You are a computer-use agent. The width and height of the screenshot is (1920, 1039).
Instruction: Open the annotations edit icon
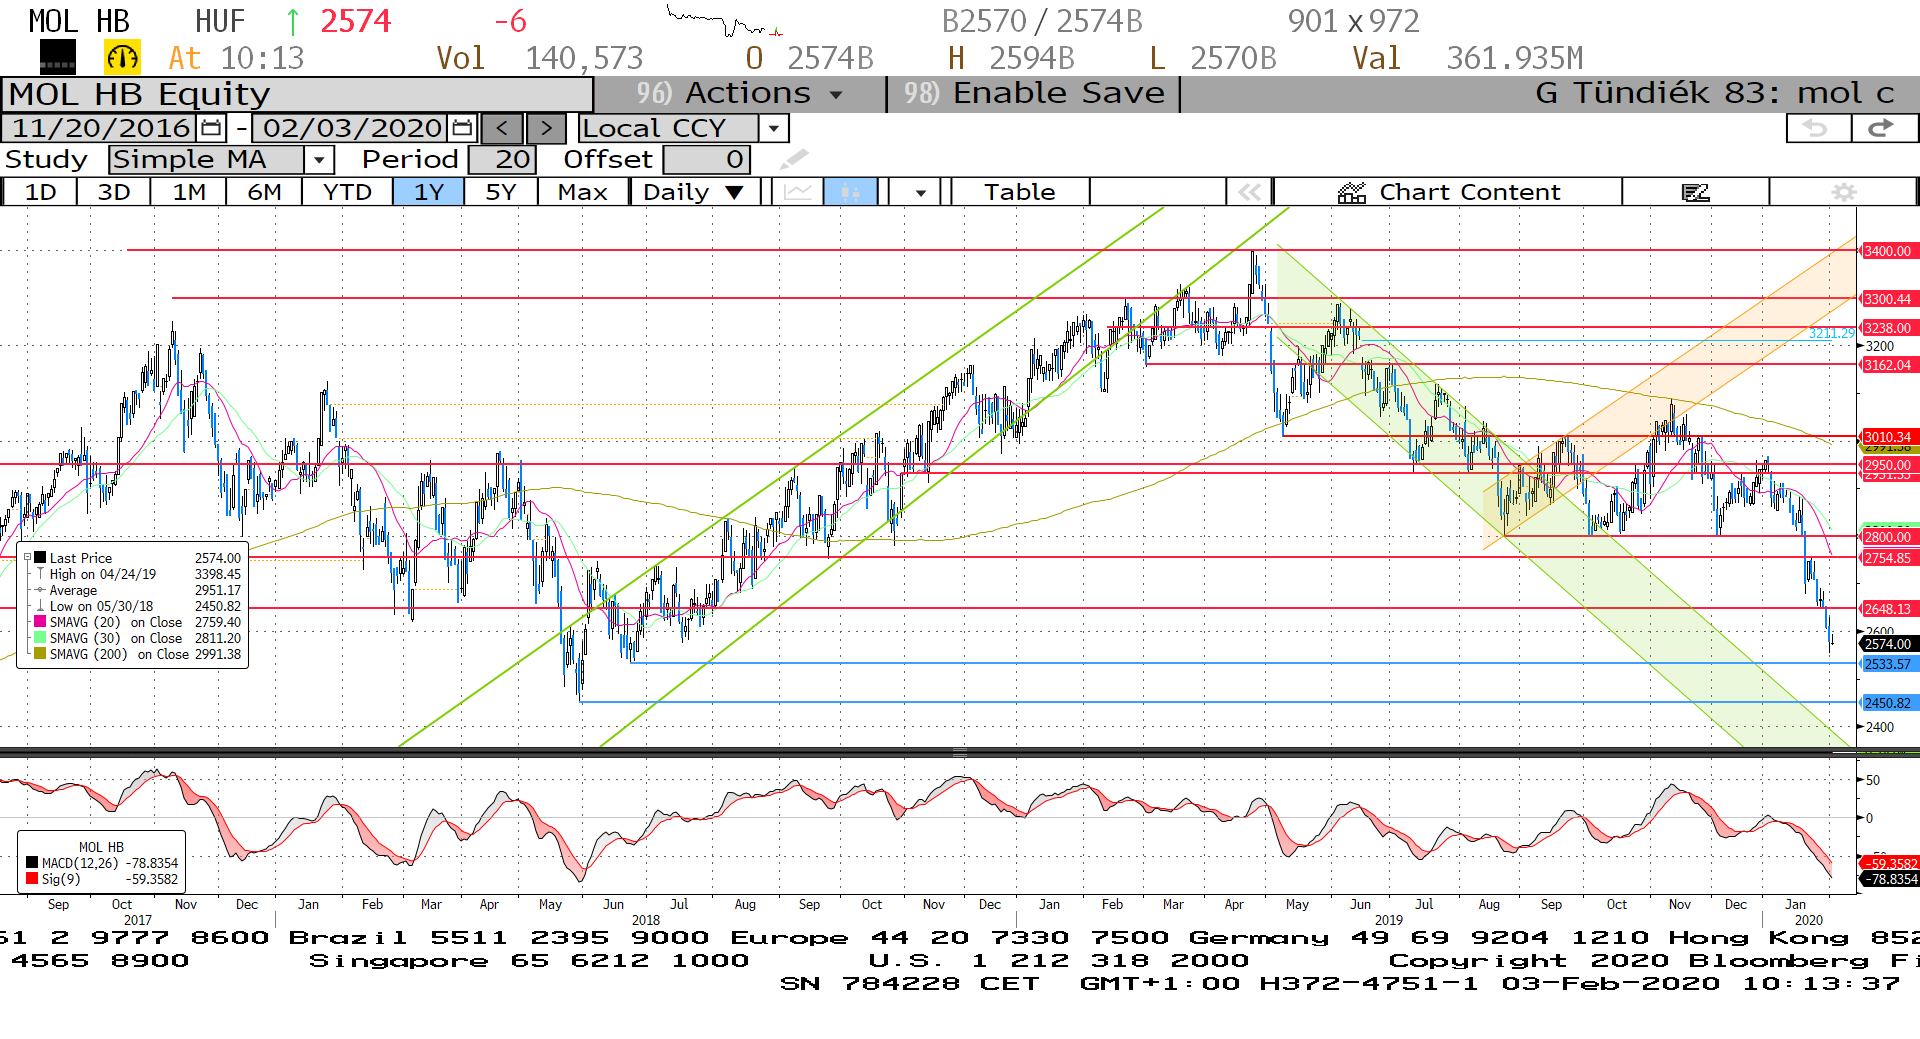(x=1696, y=192)
